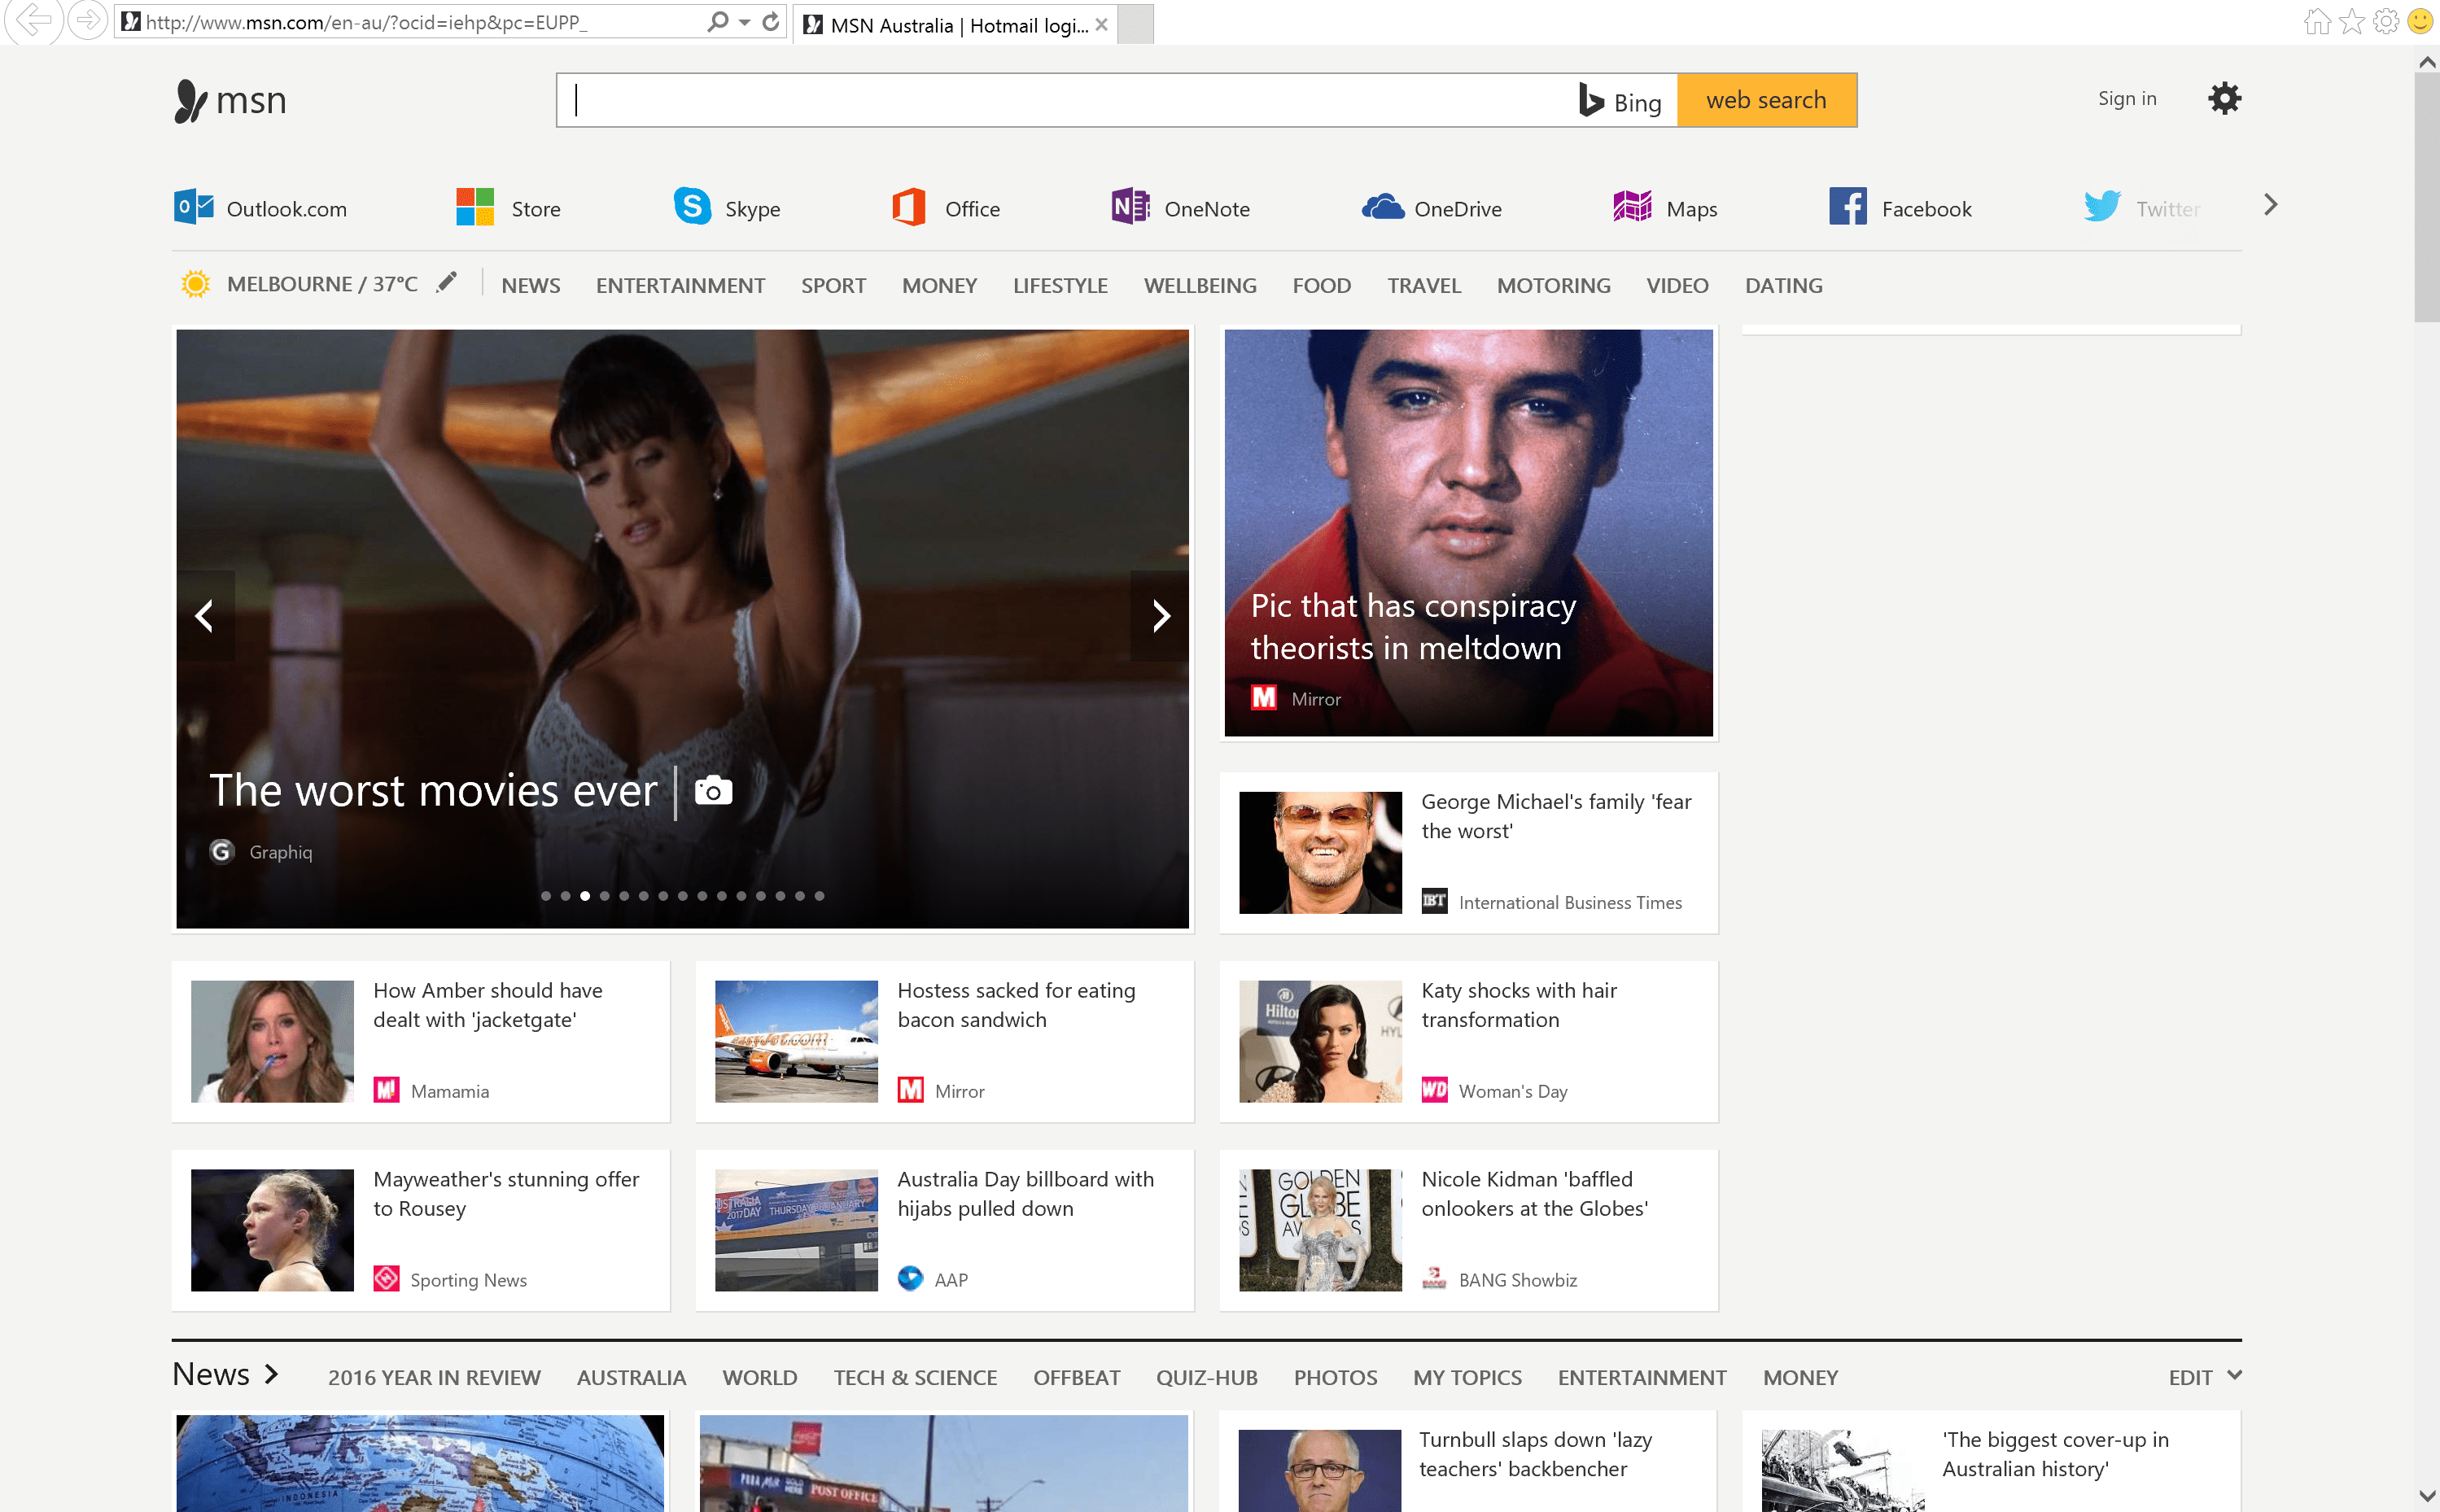The width and height of the screenshot is (2440, 1512).
Task: Launch Skype from the shortcut icon
Action: tap(692, 207)
